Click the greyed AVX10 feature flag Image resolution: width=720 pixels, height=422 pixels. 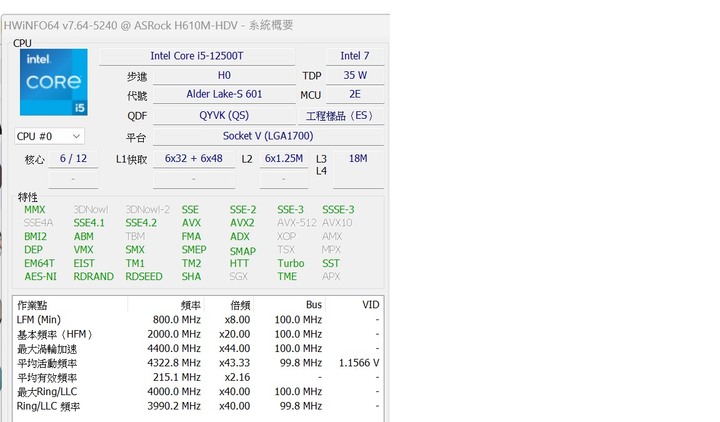[x=337, y=223]
